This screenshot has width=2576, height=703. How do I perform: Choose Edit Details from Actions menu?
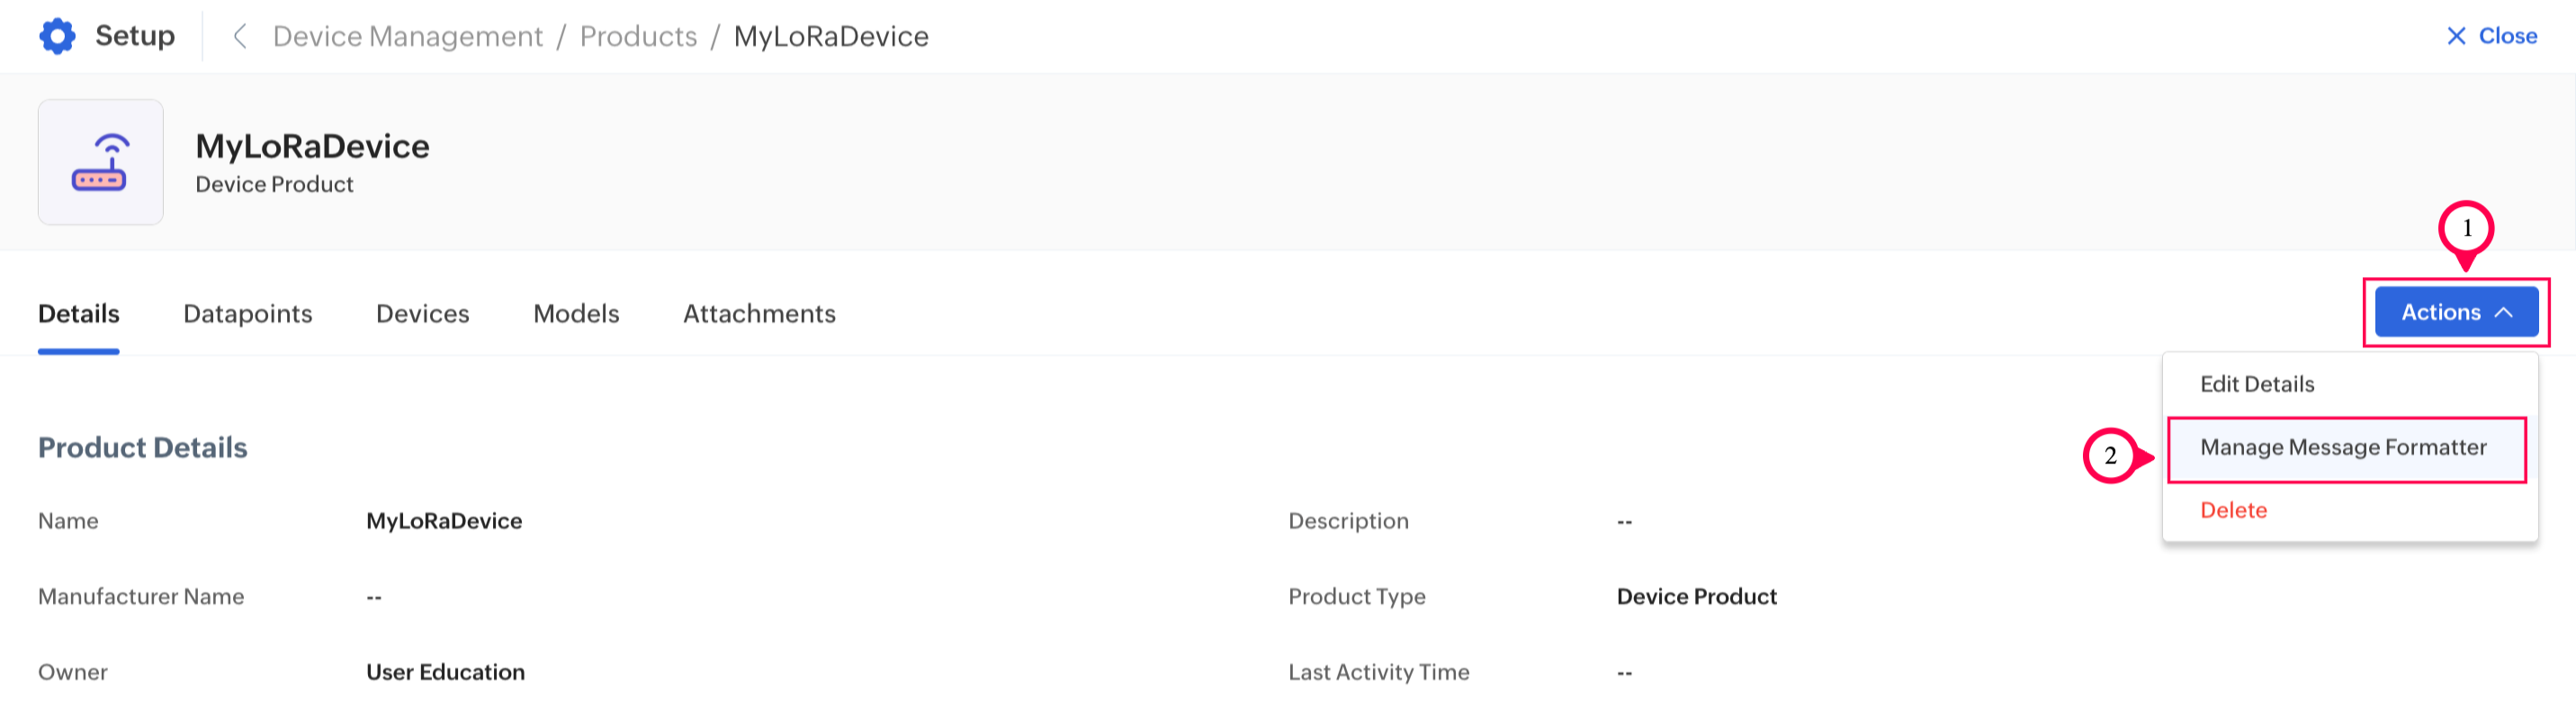pos(2257,384)
